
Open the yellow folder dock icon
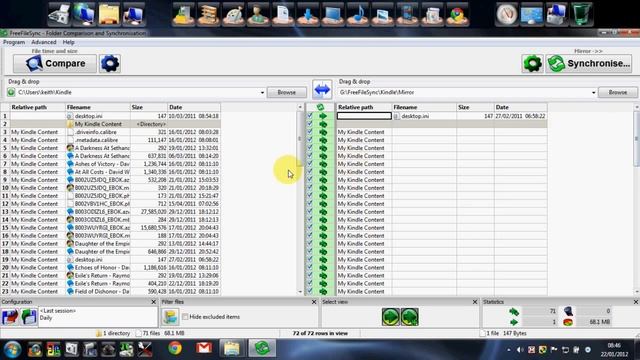109,14
